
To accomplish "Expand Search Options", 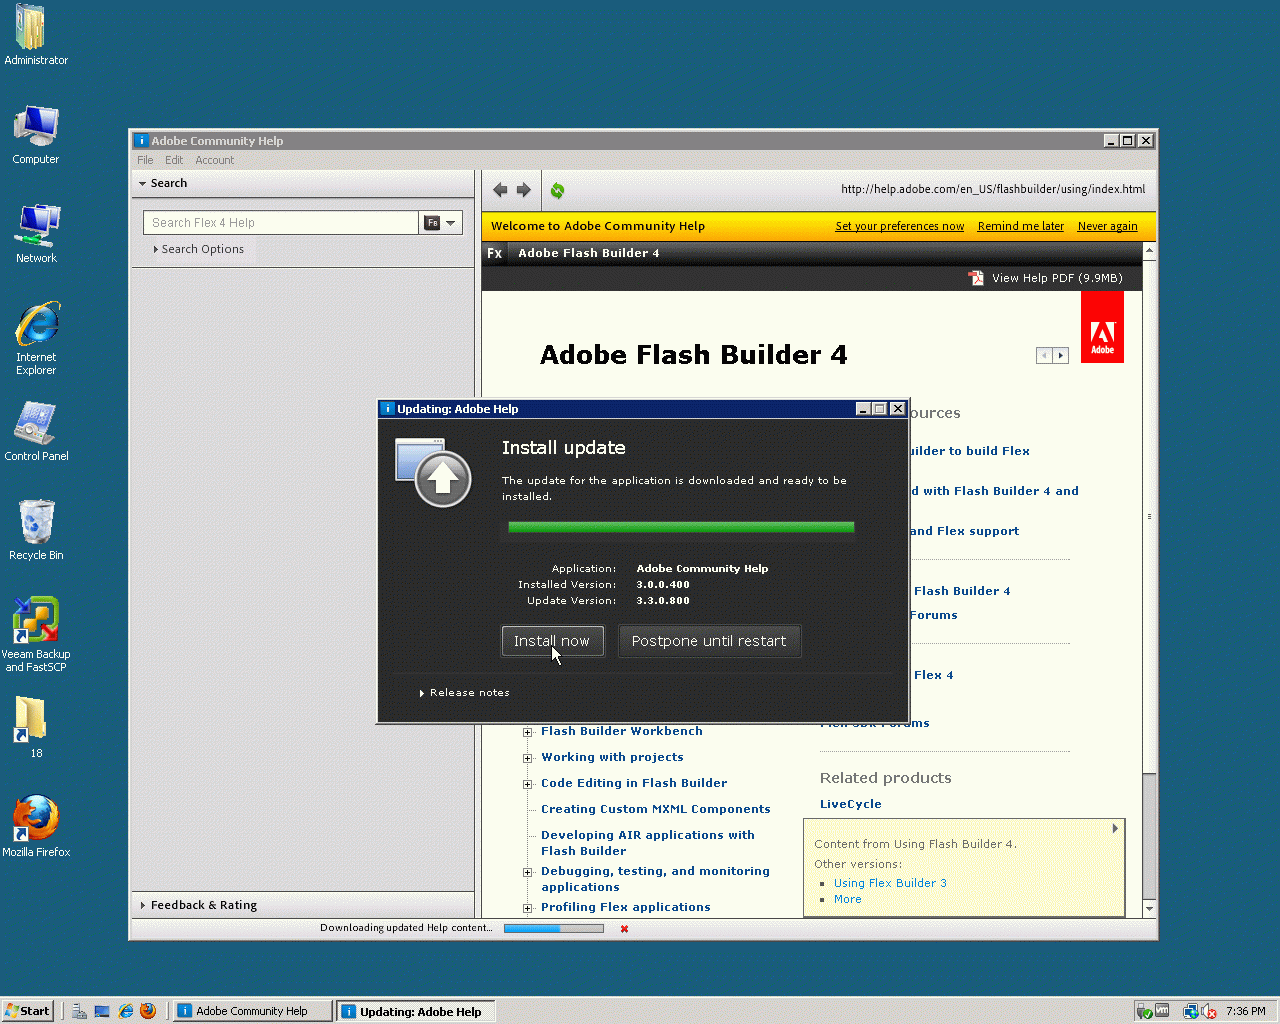I will click(198, 249).
